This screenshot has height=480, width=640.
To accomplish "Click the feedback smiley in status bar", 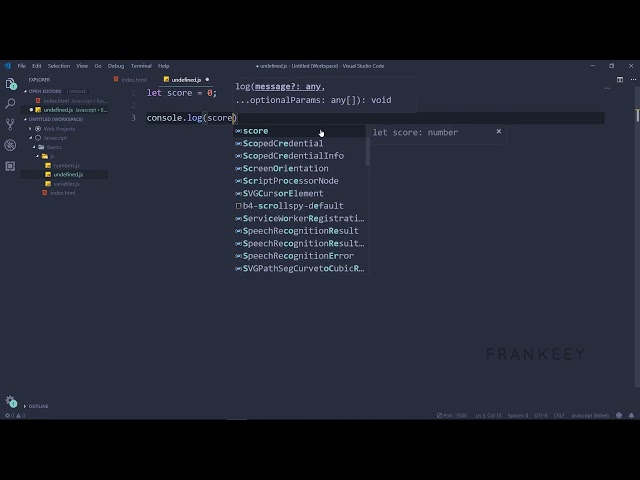I will coord(619,416).
